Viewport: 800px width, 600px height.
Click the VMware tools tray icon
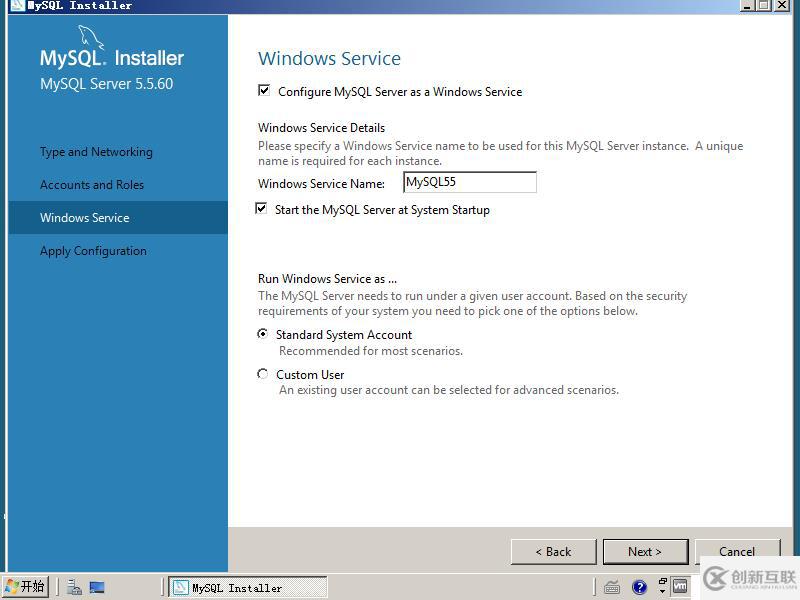tap(680, 587)
